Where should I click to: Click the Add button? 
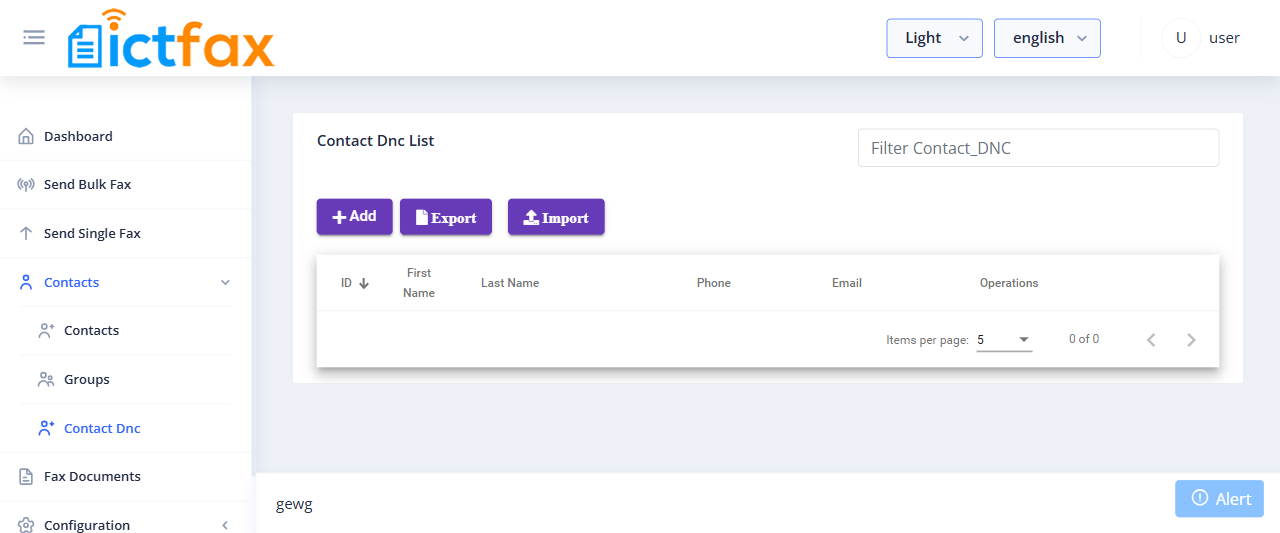point(355,217)
